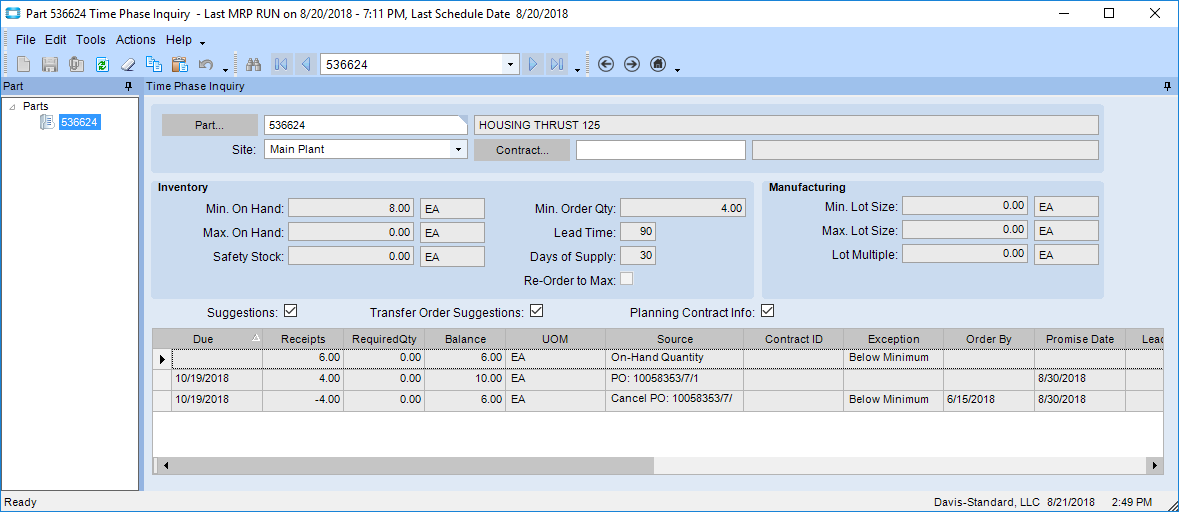Click the Part... button
The image size is (1179, 512).
210,125
